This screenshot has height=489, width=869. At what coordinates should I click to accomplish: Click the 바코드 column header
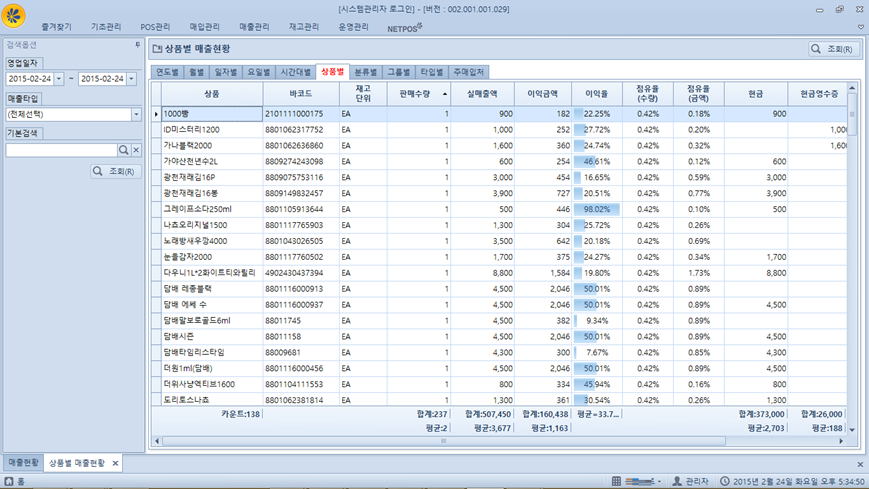point(301,94)
